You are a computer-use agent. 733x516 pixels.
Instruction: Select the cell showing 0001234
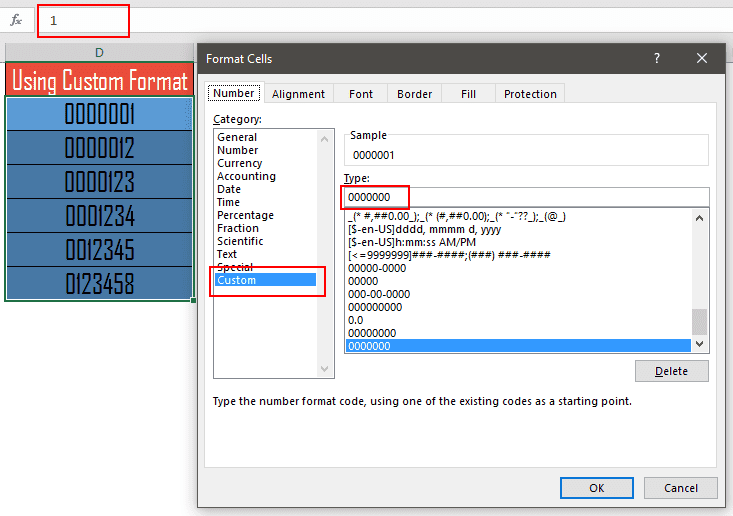coord(100,216)
